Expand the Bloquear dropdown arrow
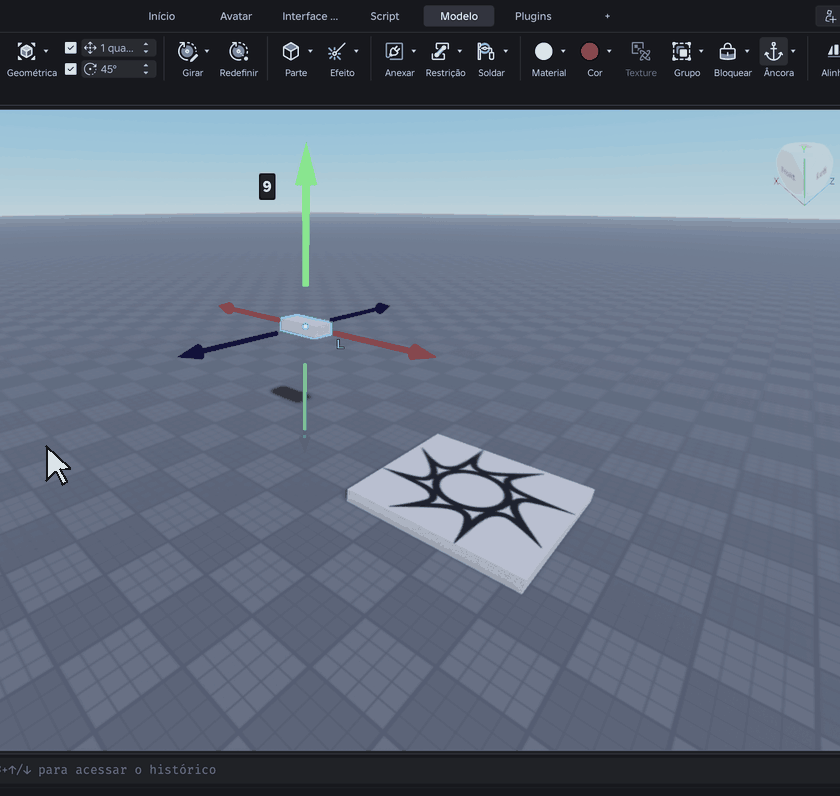Image resolution: width=840 pixels, height=796 pixels. pyautogui.click(x=747, y=51)
